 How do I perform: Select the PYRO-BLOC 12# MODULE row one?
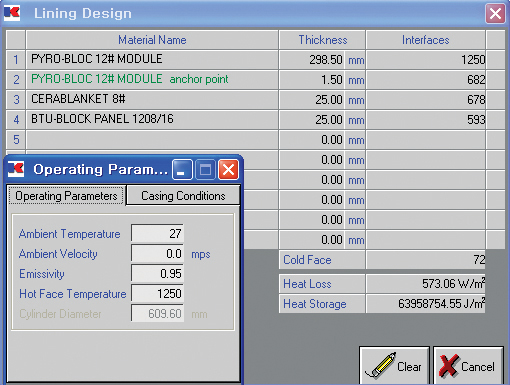(x=152, y=59)
